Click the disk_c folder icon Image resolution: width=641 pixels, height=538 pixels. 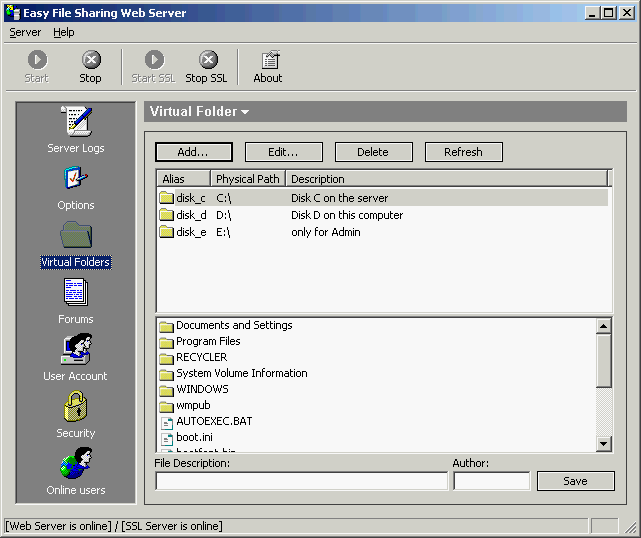pyautogui.click(x=166, y=198)
